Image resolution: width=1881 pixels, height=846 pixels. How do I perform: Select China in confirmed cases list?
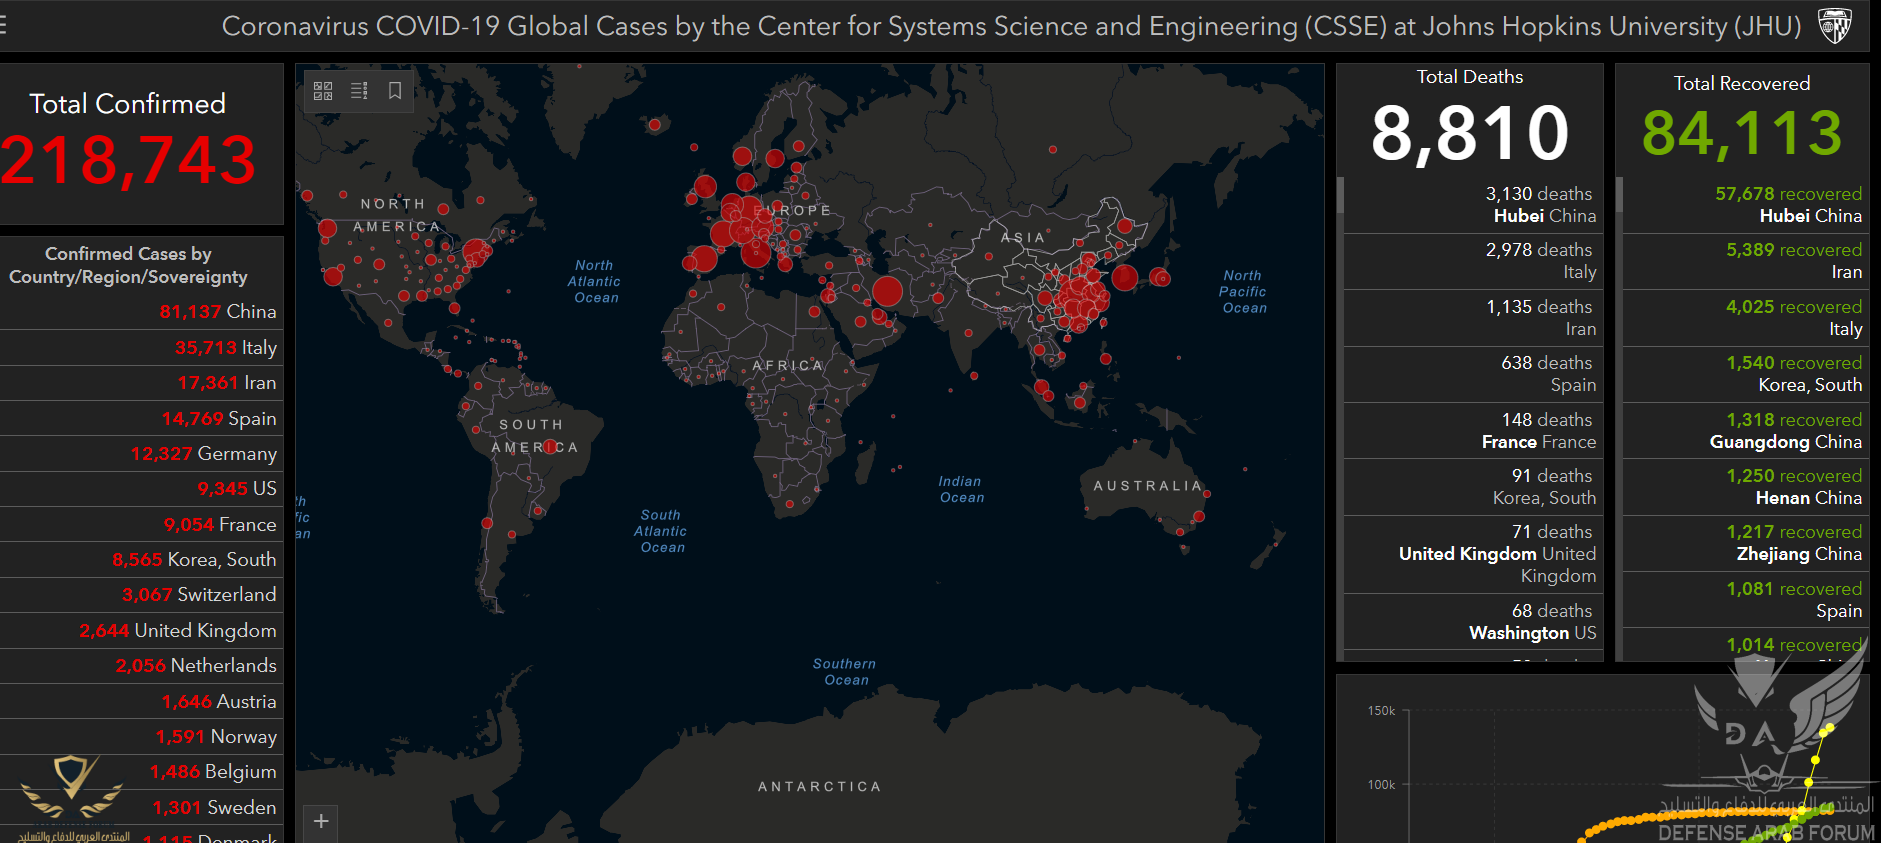[217, 312]
